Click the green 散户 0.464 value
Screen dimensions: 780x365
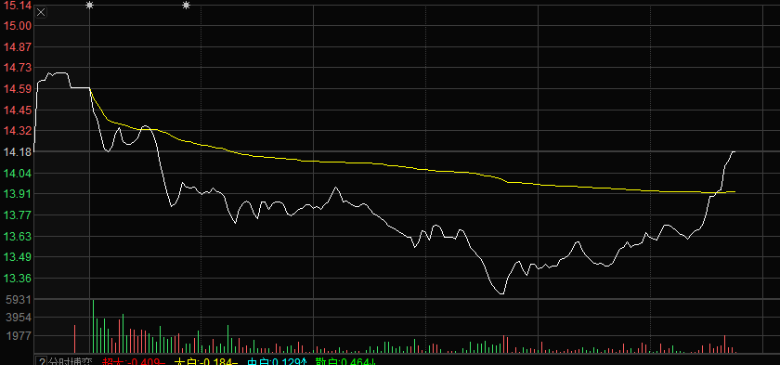click(x=345, y=362)
